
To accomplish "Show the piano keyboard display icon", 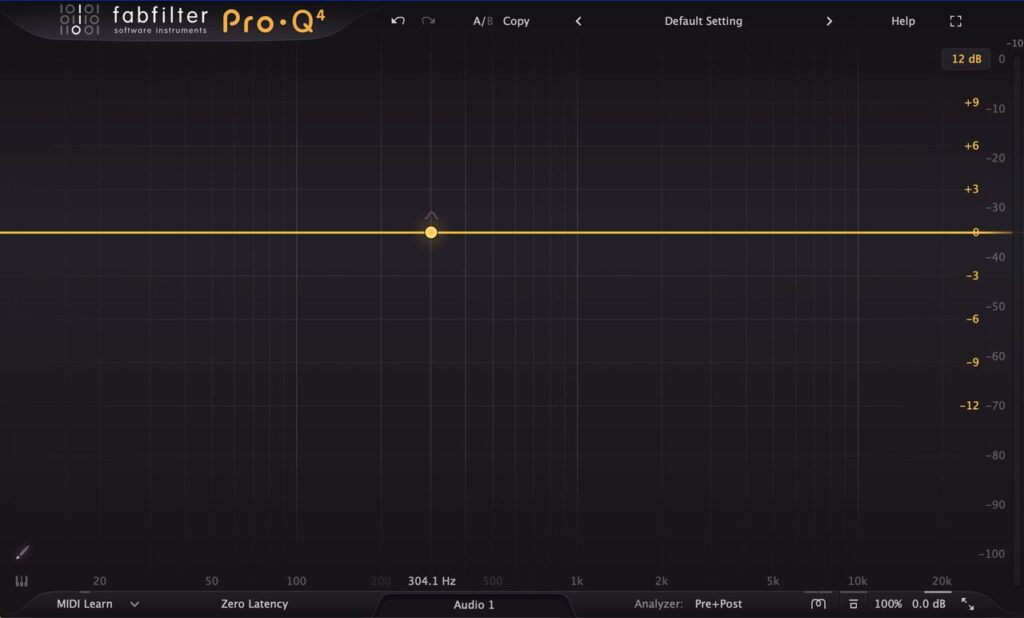I will 22,581.
